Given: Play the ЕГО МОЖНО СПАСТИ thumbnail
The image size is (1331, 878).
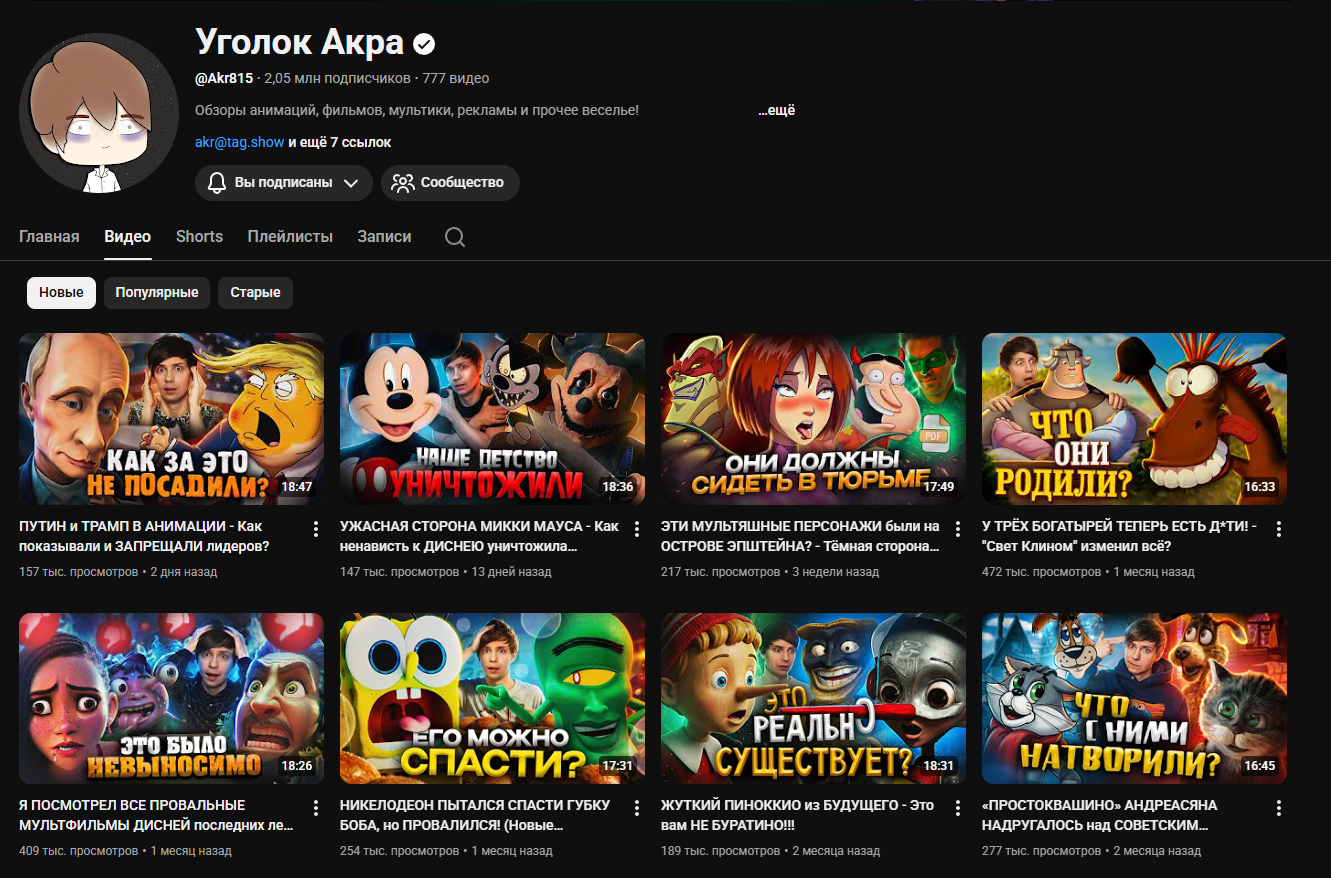Looking at the screenshot, I should 493,698.
